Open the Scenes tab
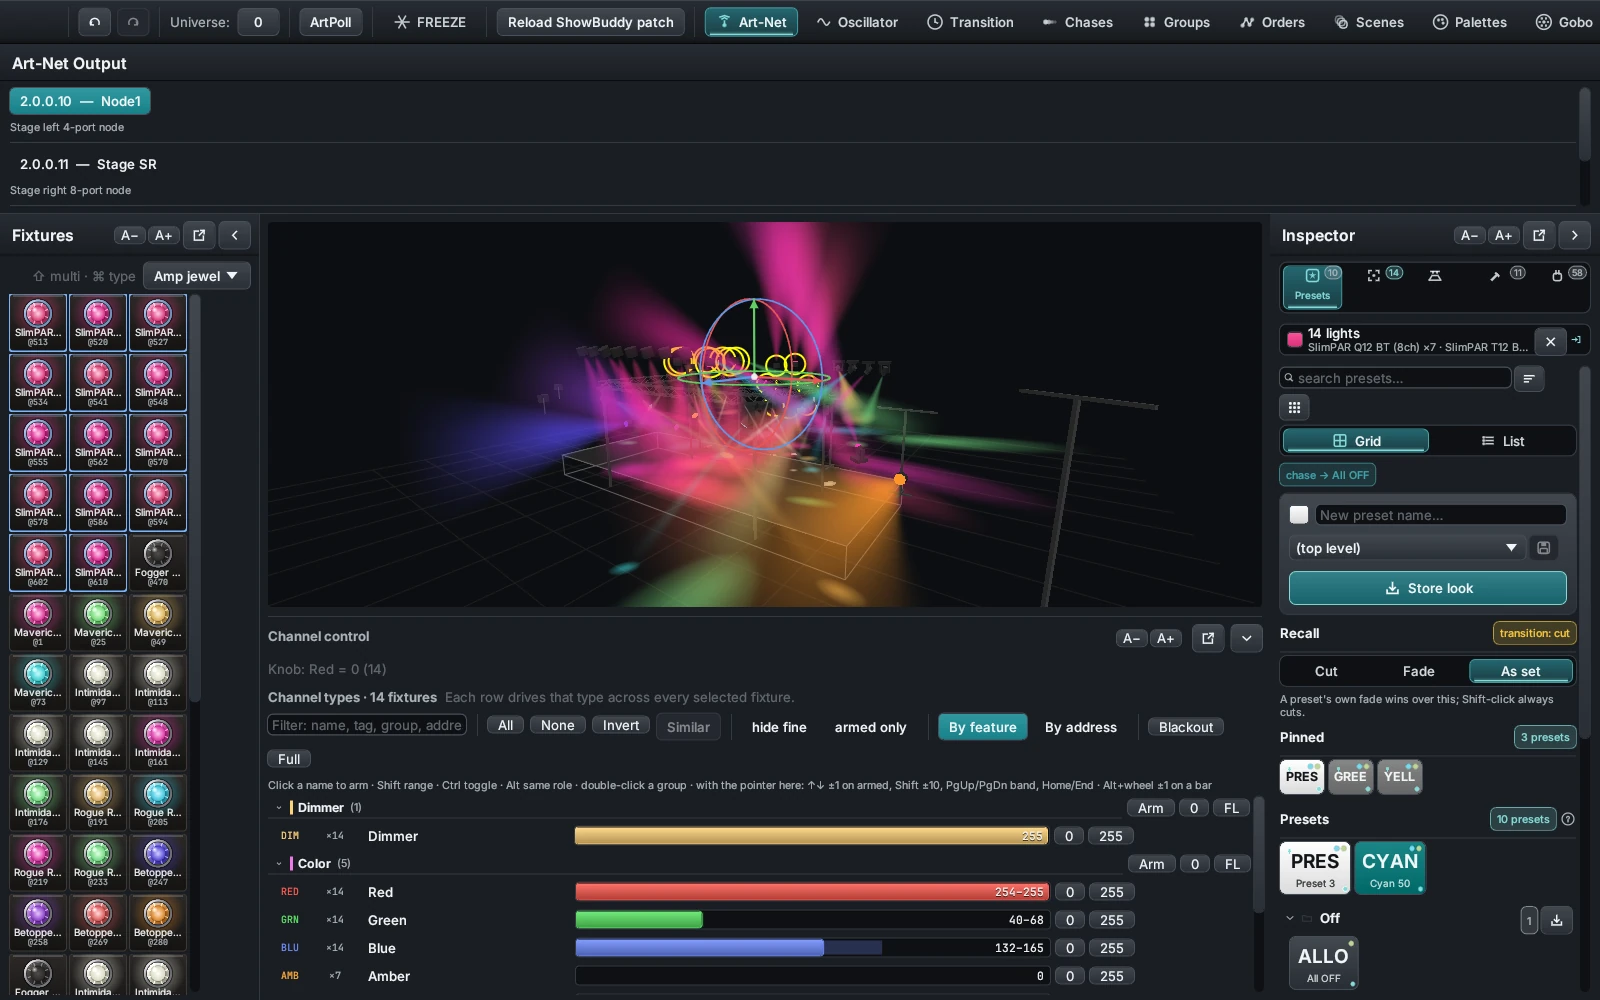This screenshot has height=1000, width=1600. pos(1369,22)
